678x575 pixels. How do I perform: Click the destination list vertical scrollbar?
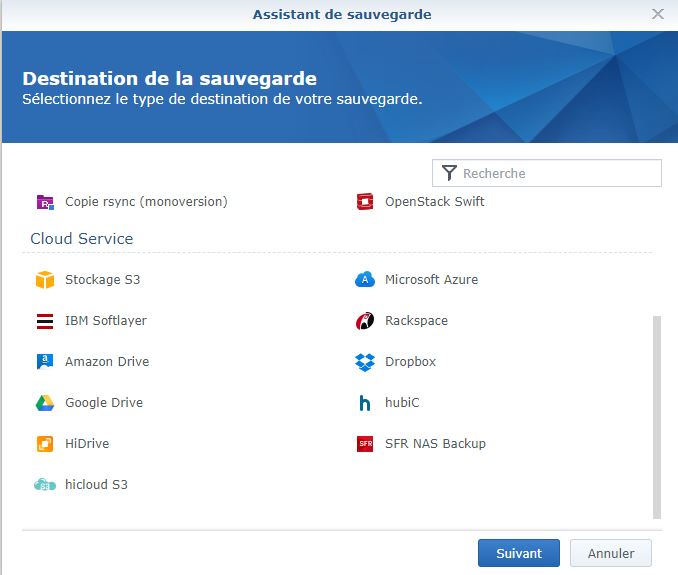click(x=657, y=417)
